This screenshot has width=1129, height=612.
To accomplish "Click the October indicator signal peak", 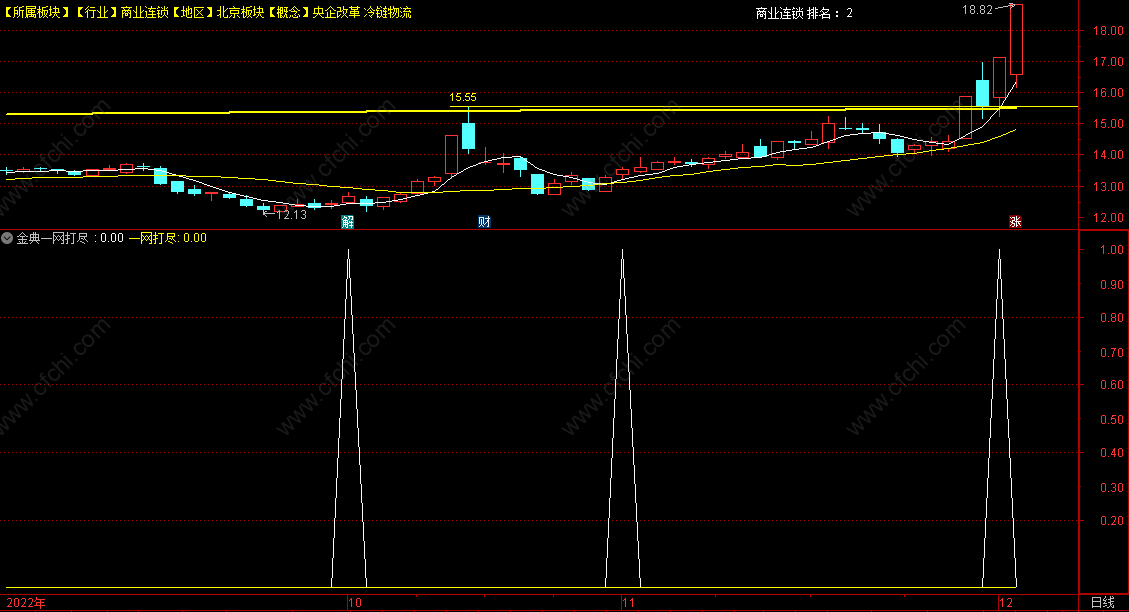I will (348, 251).
